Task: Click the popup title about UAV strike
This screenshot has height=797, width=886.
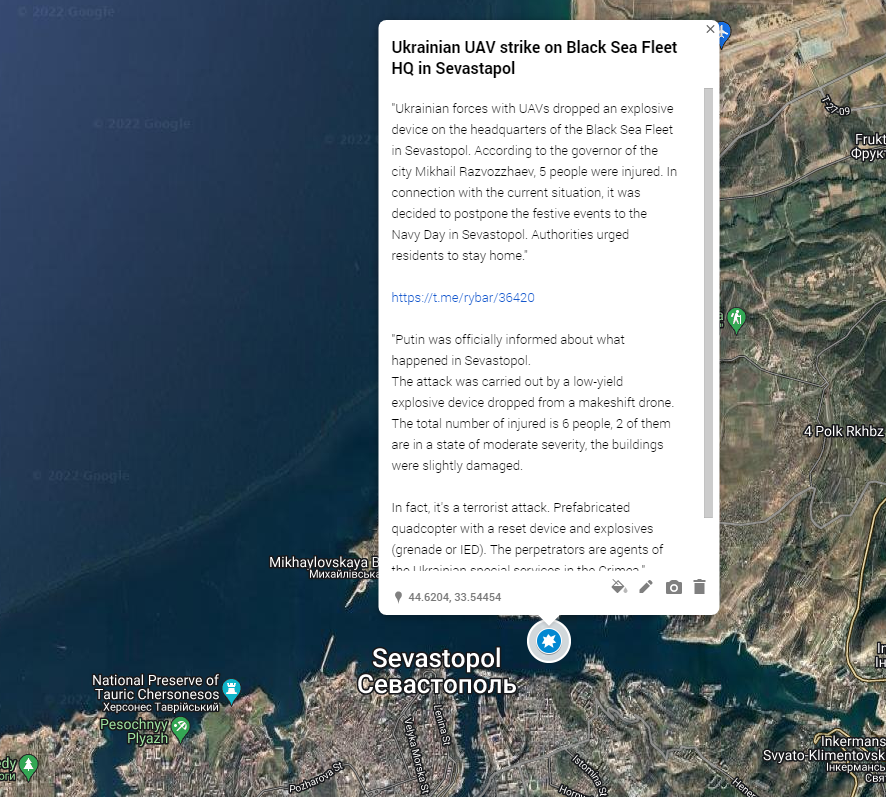Action: click(x=534, y=58)
